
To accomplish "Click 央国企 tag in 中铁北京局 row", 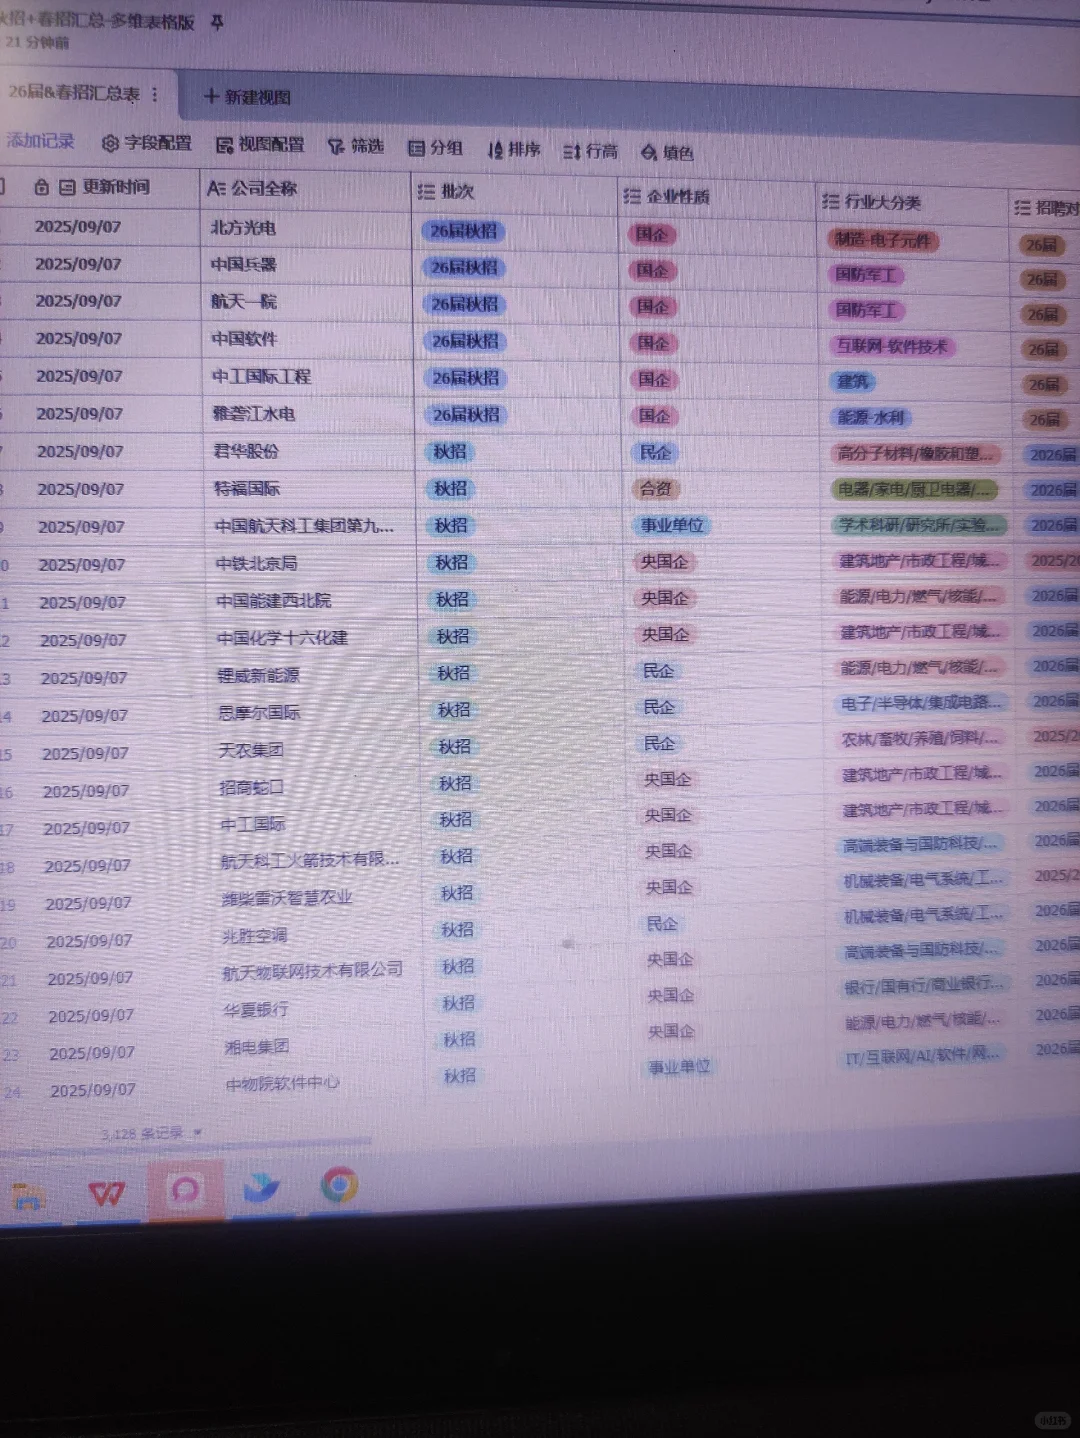I will pos(664,562).
